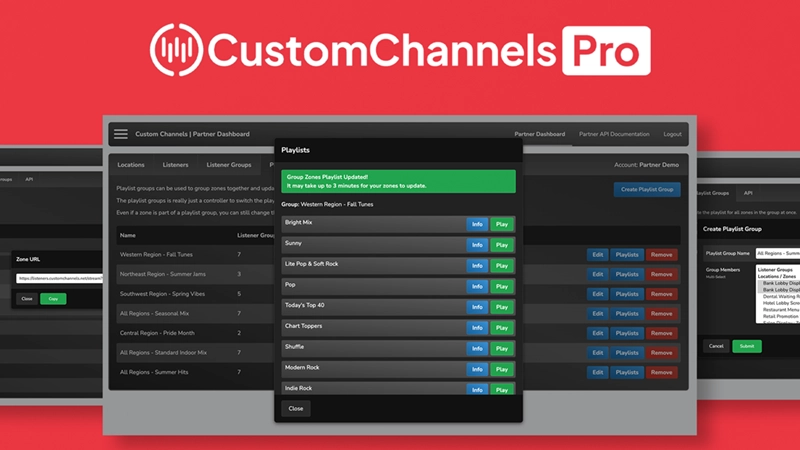Play the Chart Toppers playlist
The width and height of the screenshot is (800, 450).
point(502,328)
